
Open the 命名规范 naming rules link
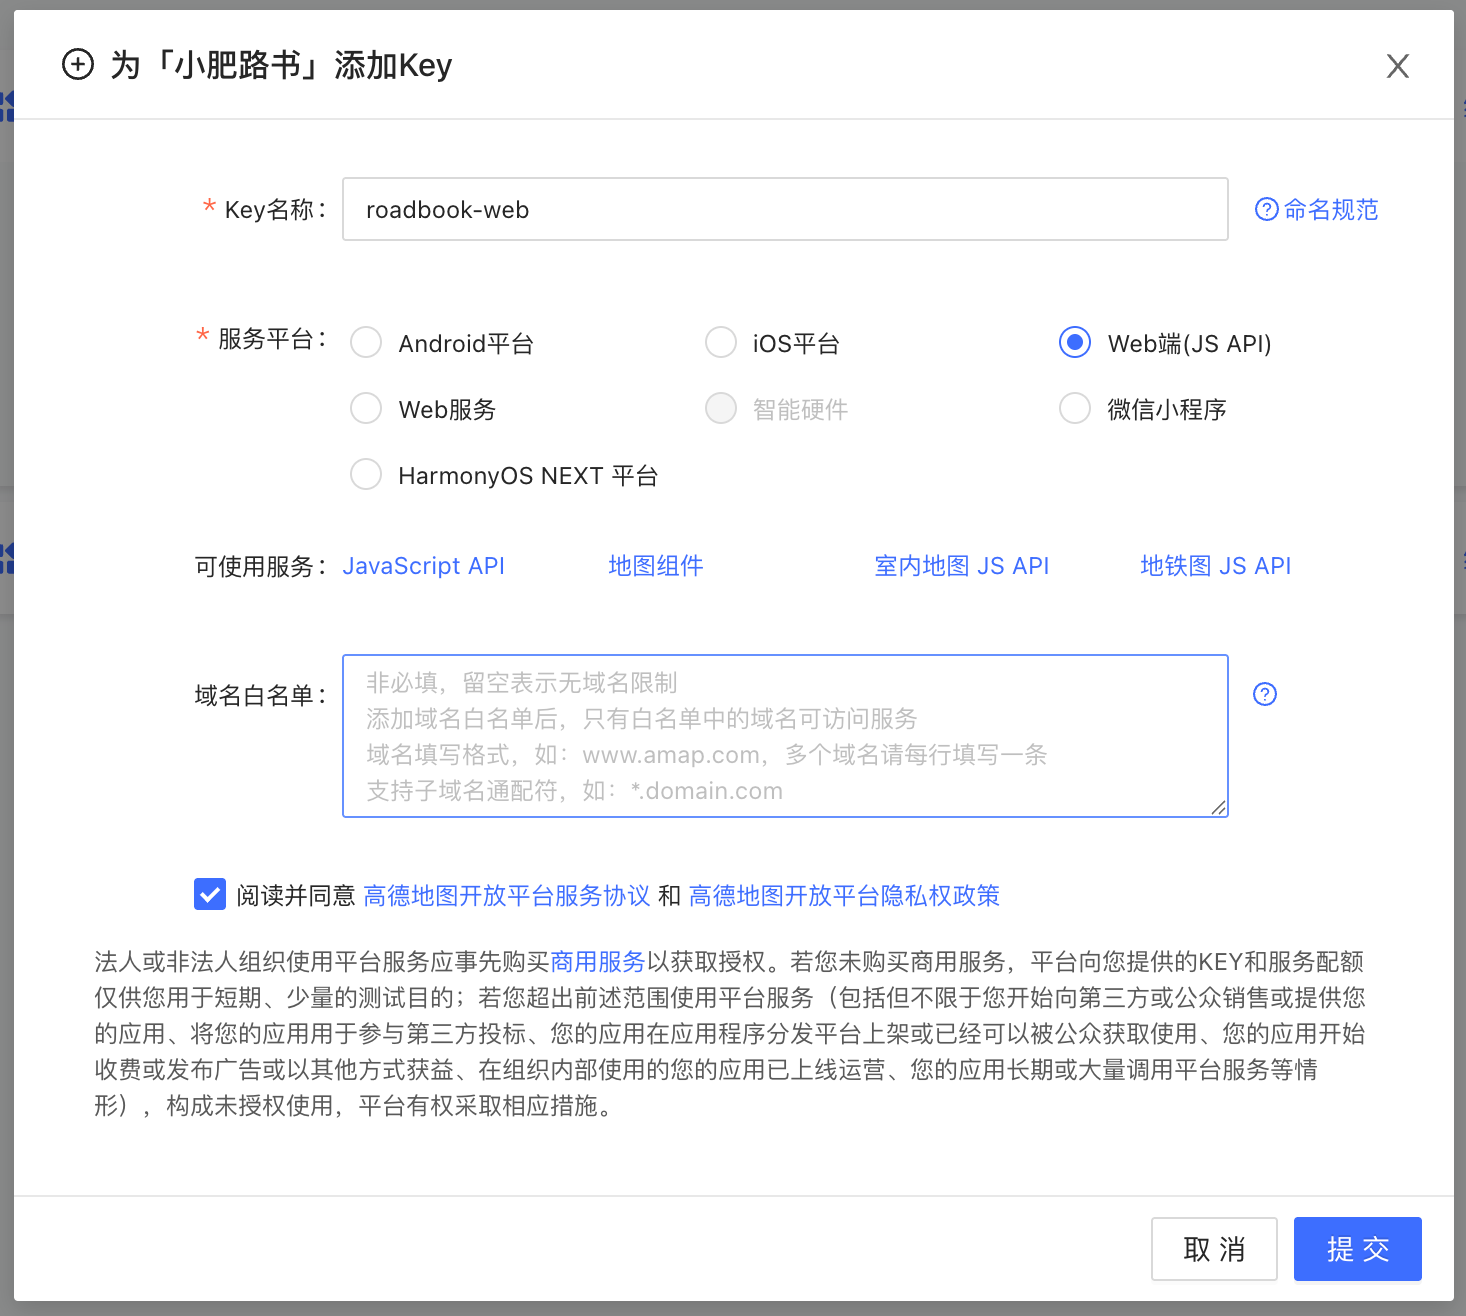[x=1331, y=209]
